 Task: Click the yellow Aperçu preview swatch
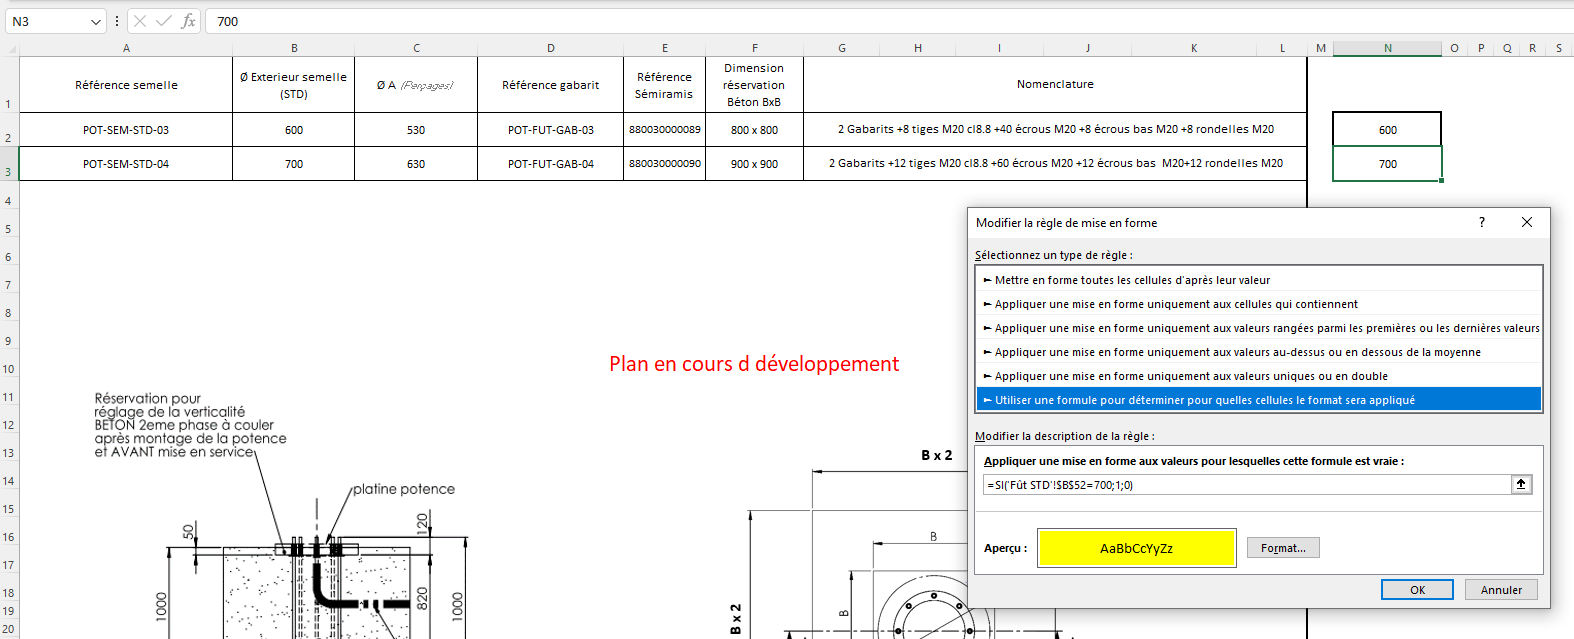click(x=1136, y=548)
